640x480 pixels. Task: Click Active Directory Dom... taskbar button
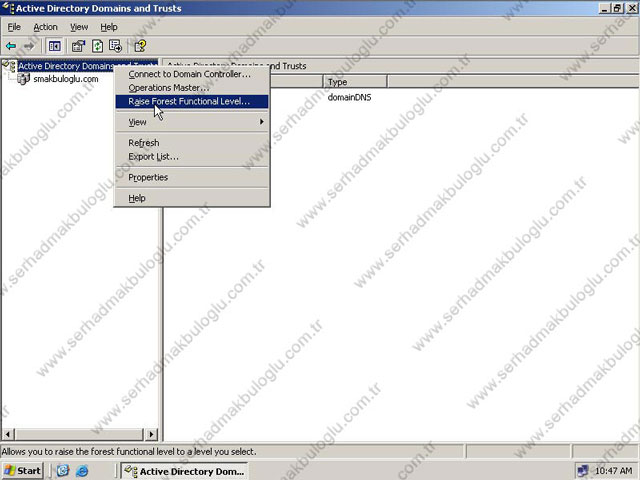[184, 471]
